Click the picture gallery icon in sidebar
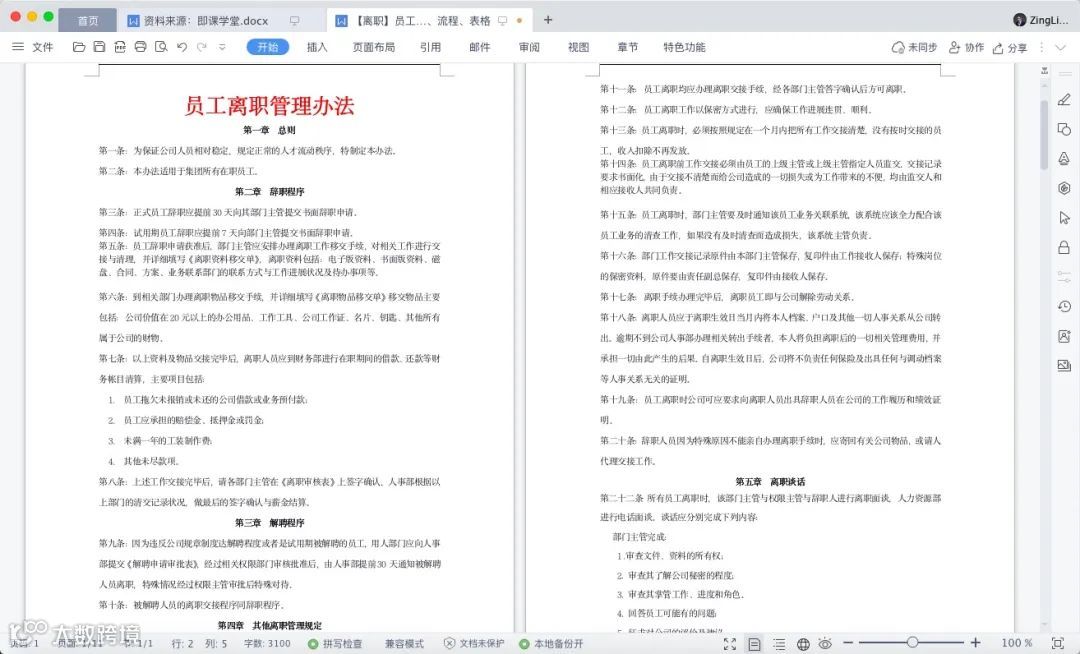The width and height of the screenshot is (1080, 654). pos(1064,366)
